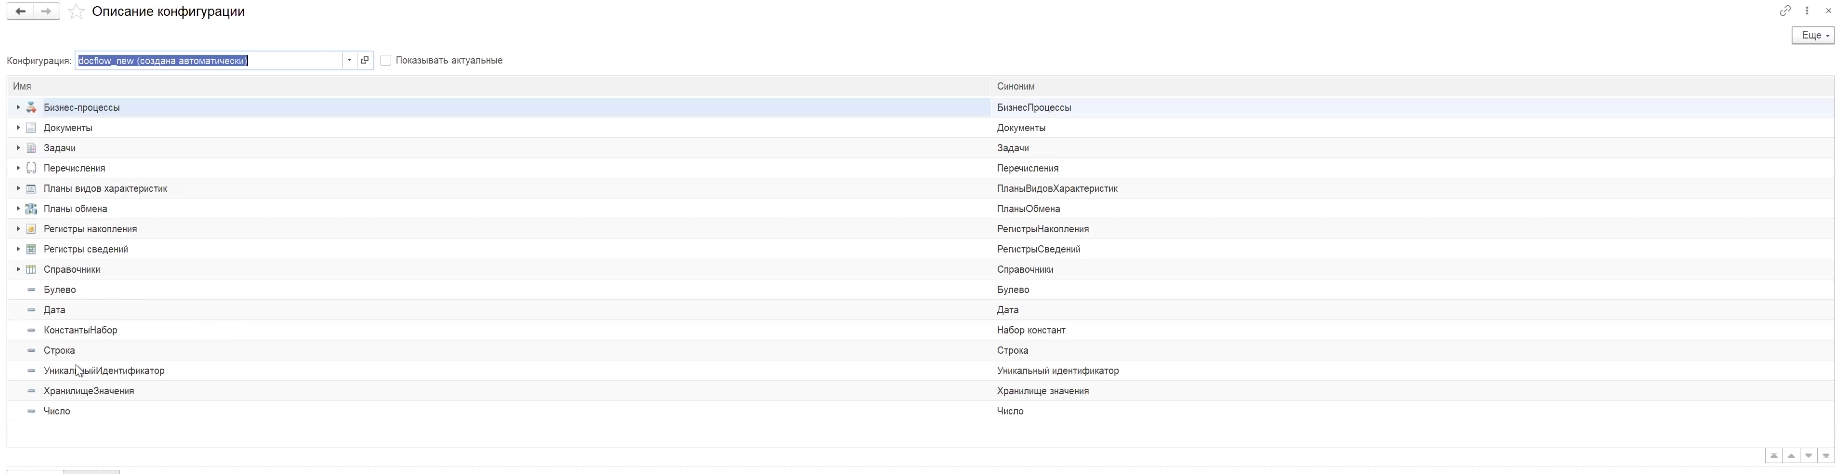1842x474 pixels.
Task: Expand the Документы tree node
Action: pyautogui.click(x=19, y=128)
